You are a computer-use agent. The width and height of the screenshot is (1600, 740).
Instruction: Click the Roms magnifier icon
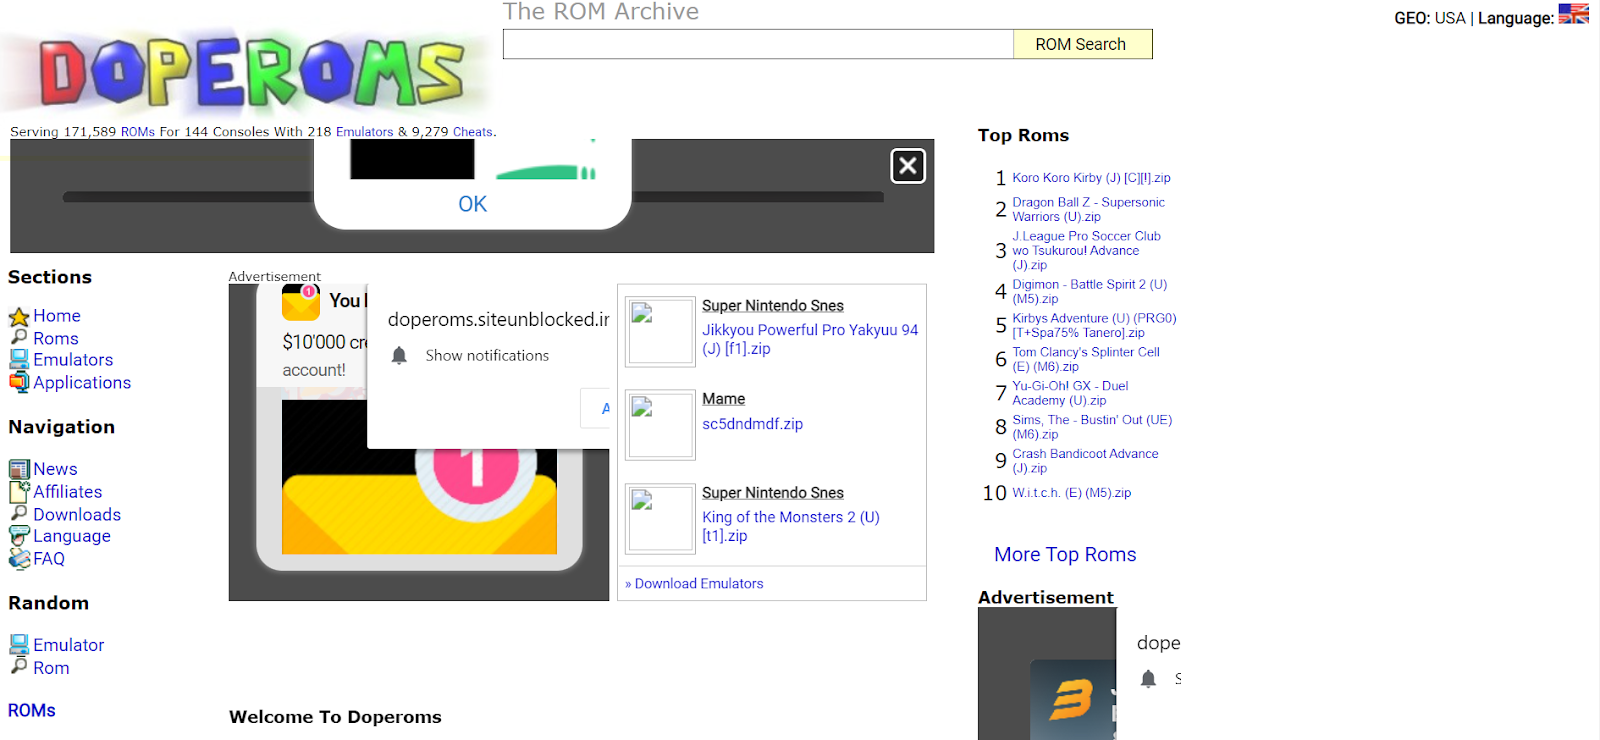(19, 338)
